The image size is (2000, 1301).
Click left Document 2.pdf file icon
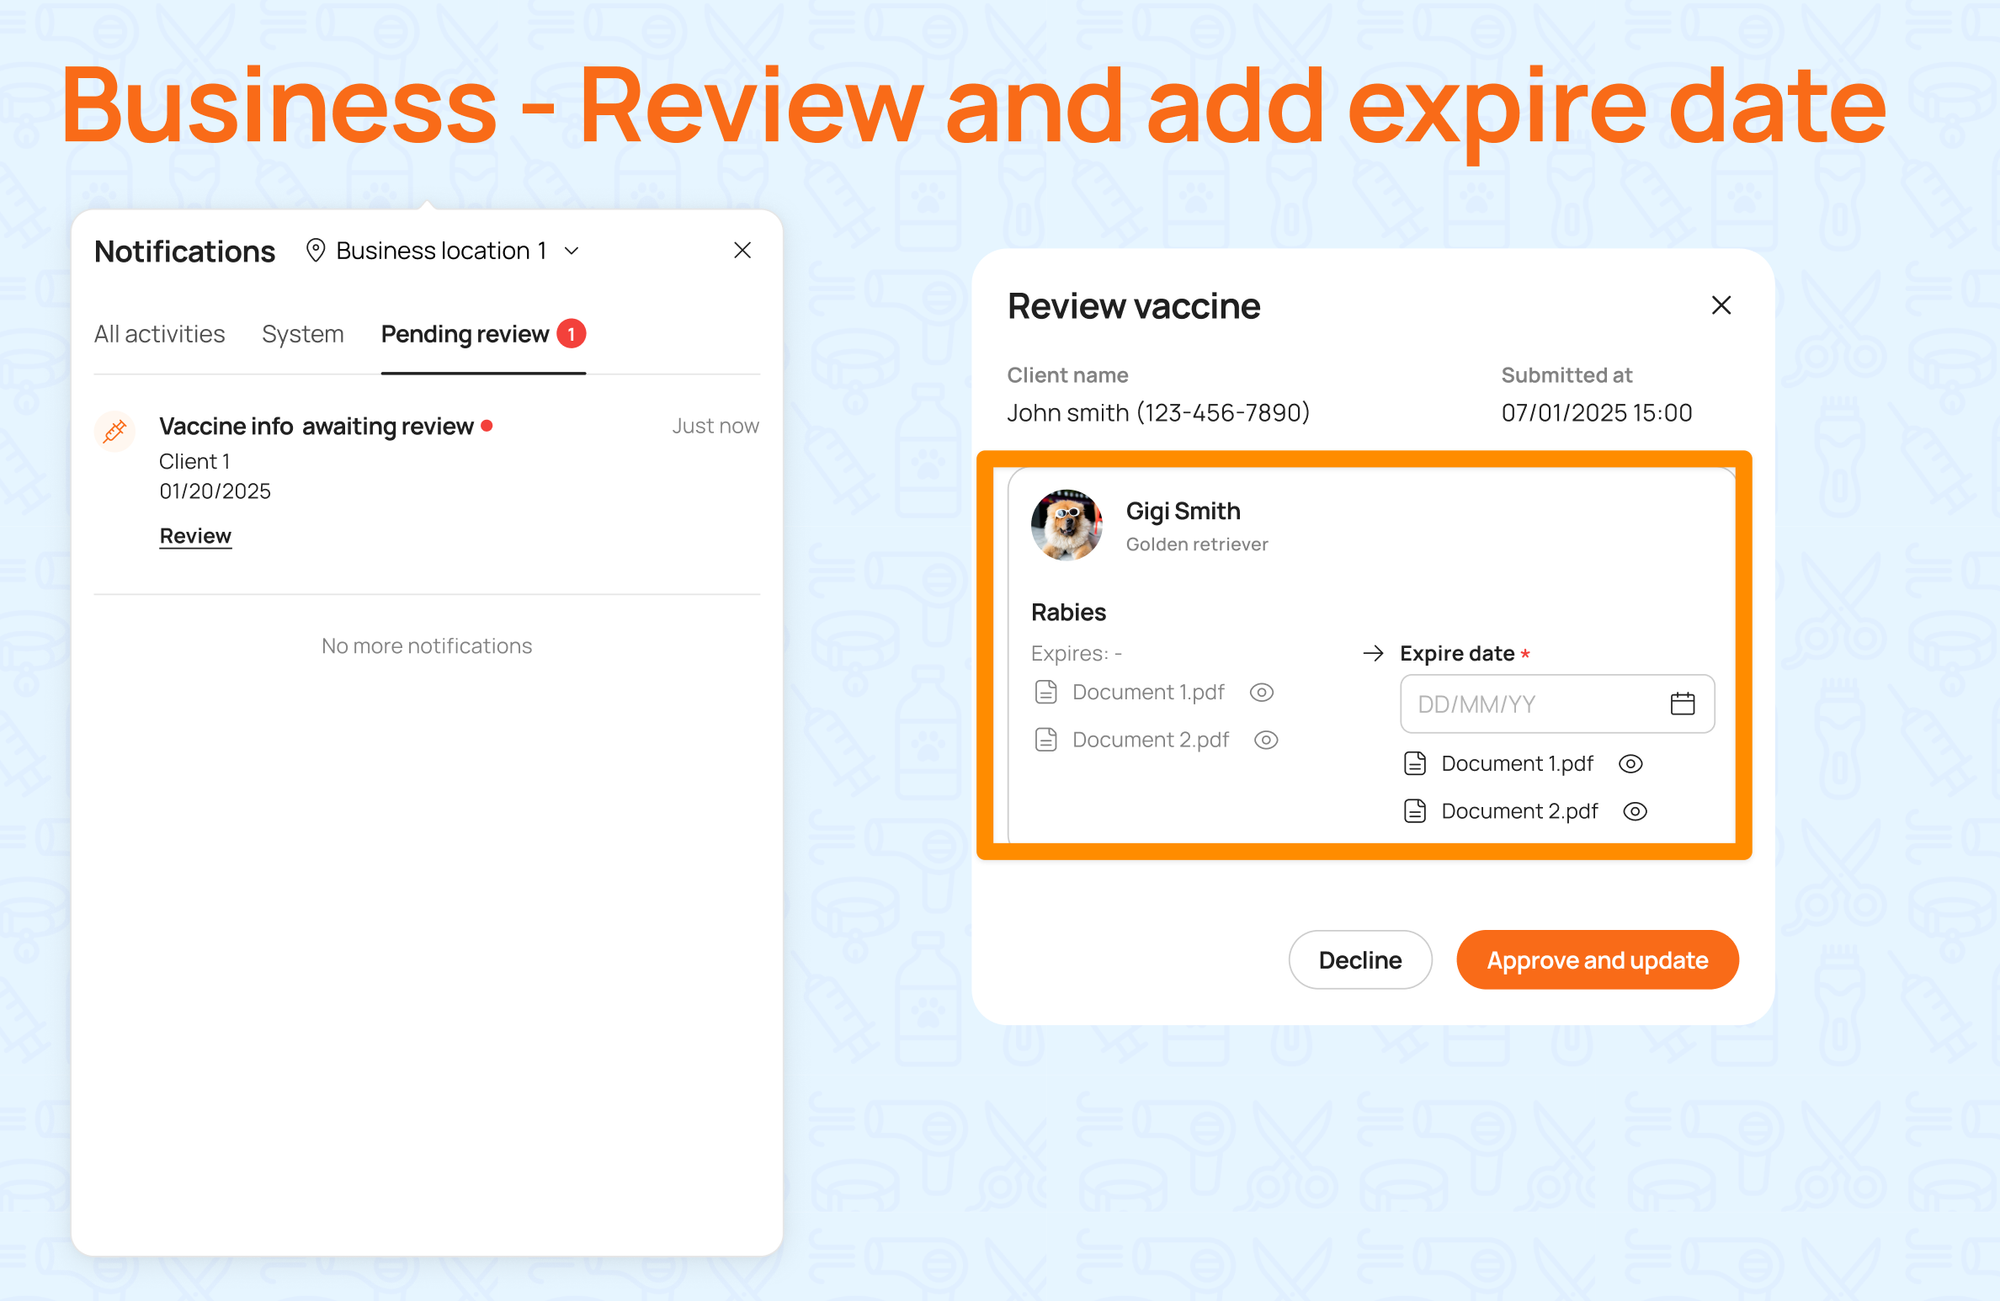click(x=1046, y=740)
